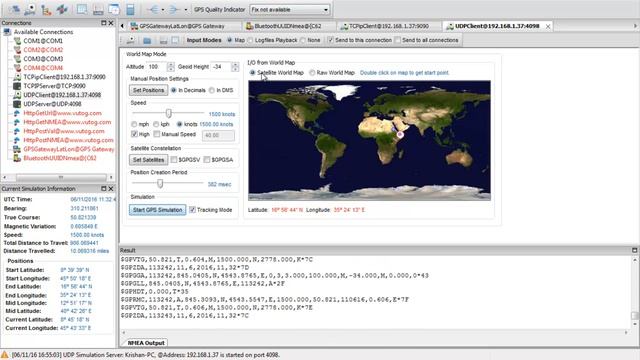Viewport: 640px width, 360px height.
Task: Click inside the Altitude input field
Action: (x=157, y=67)
